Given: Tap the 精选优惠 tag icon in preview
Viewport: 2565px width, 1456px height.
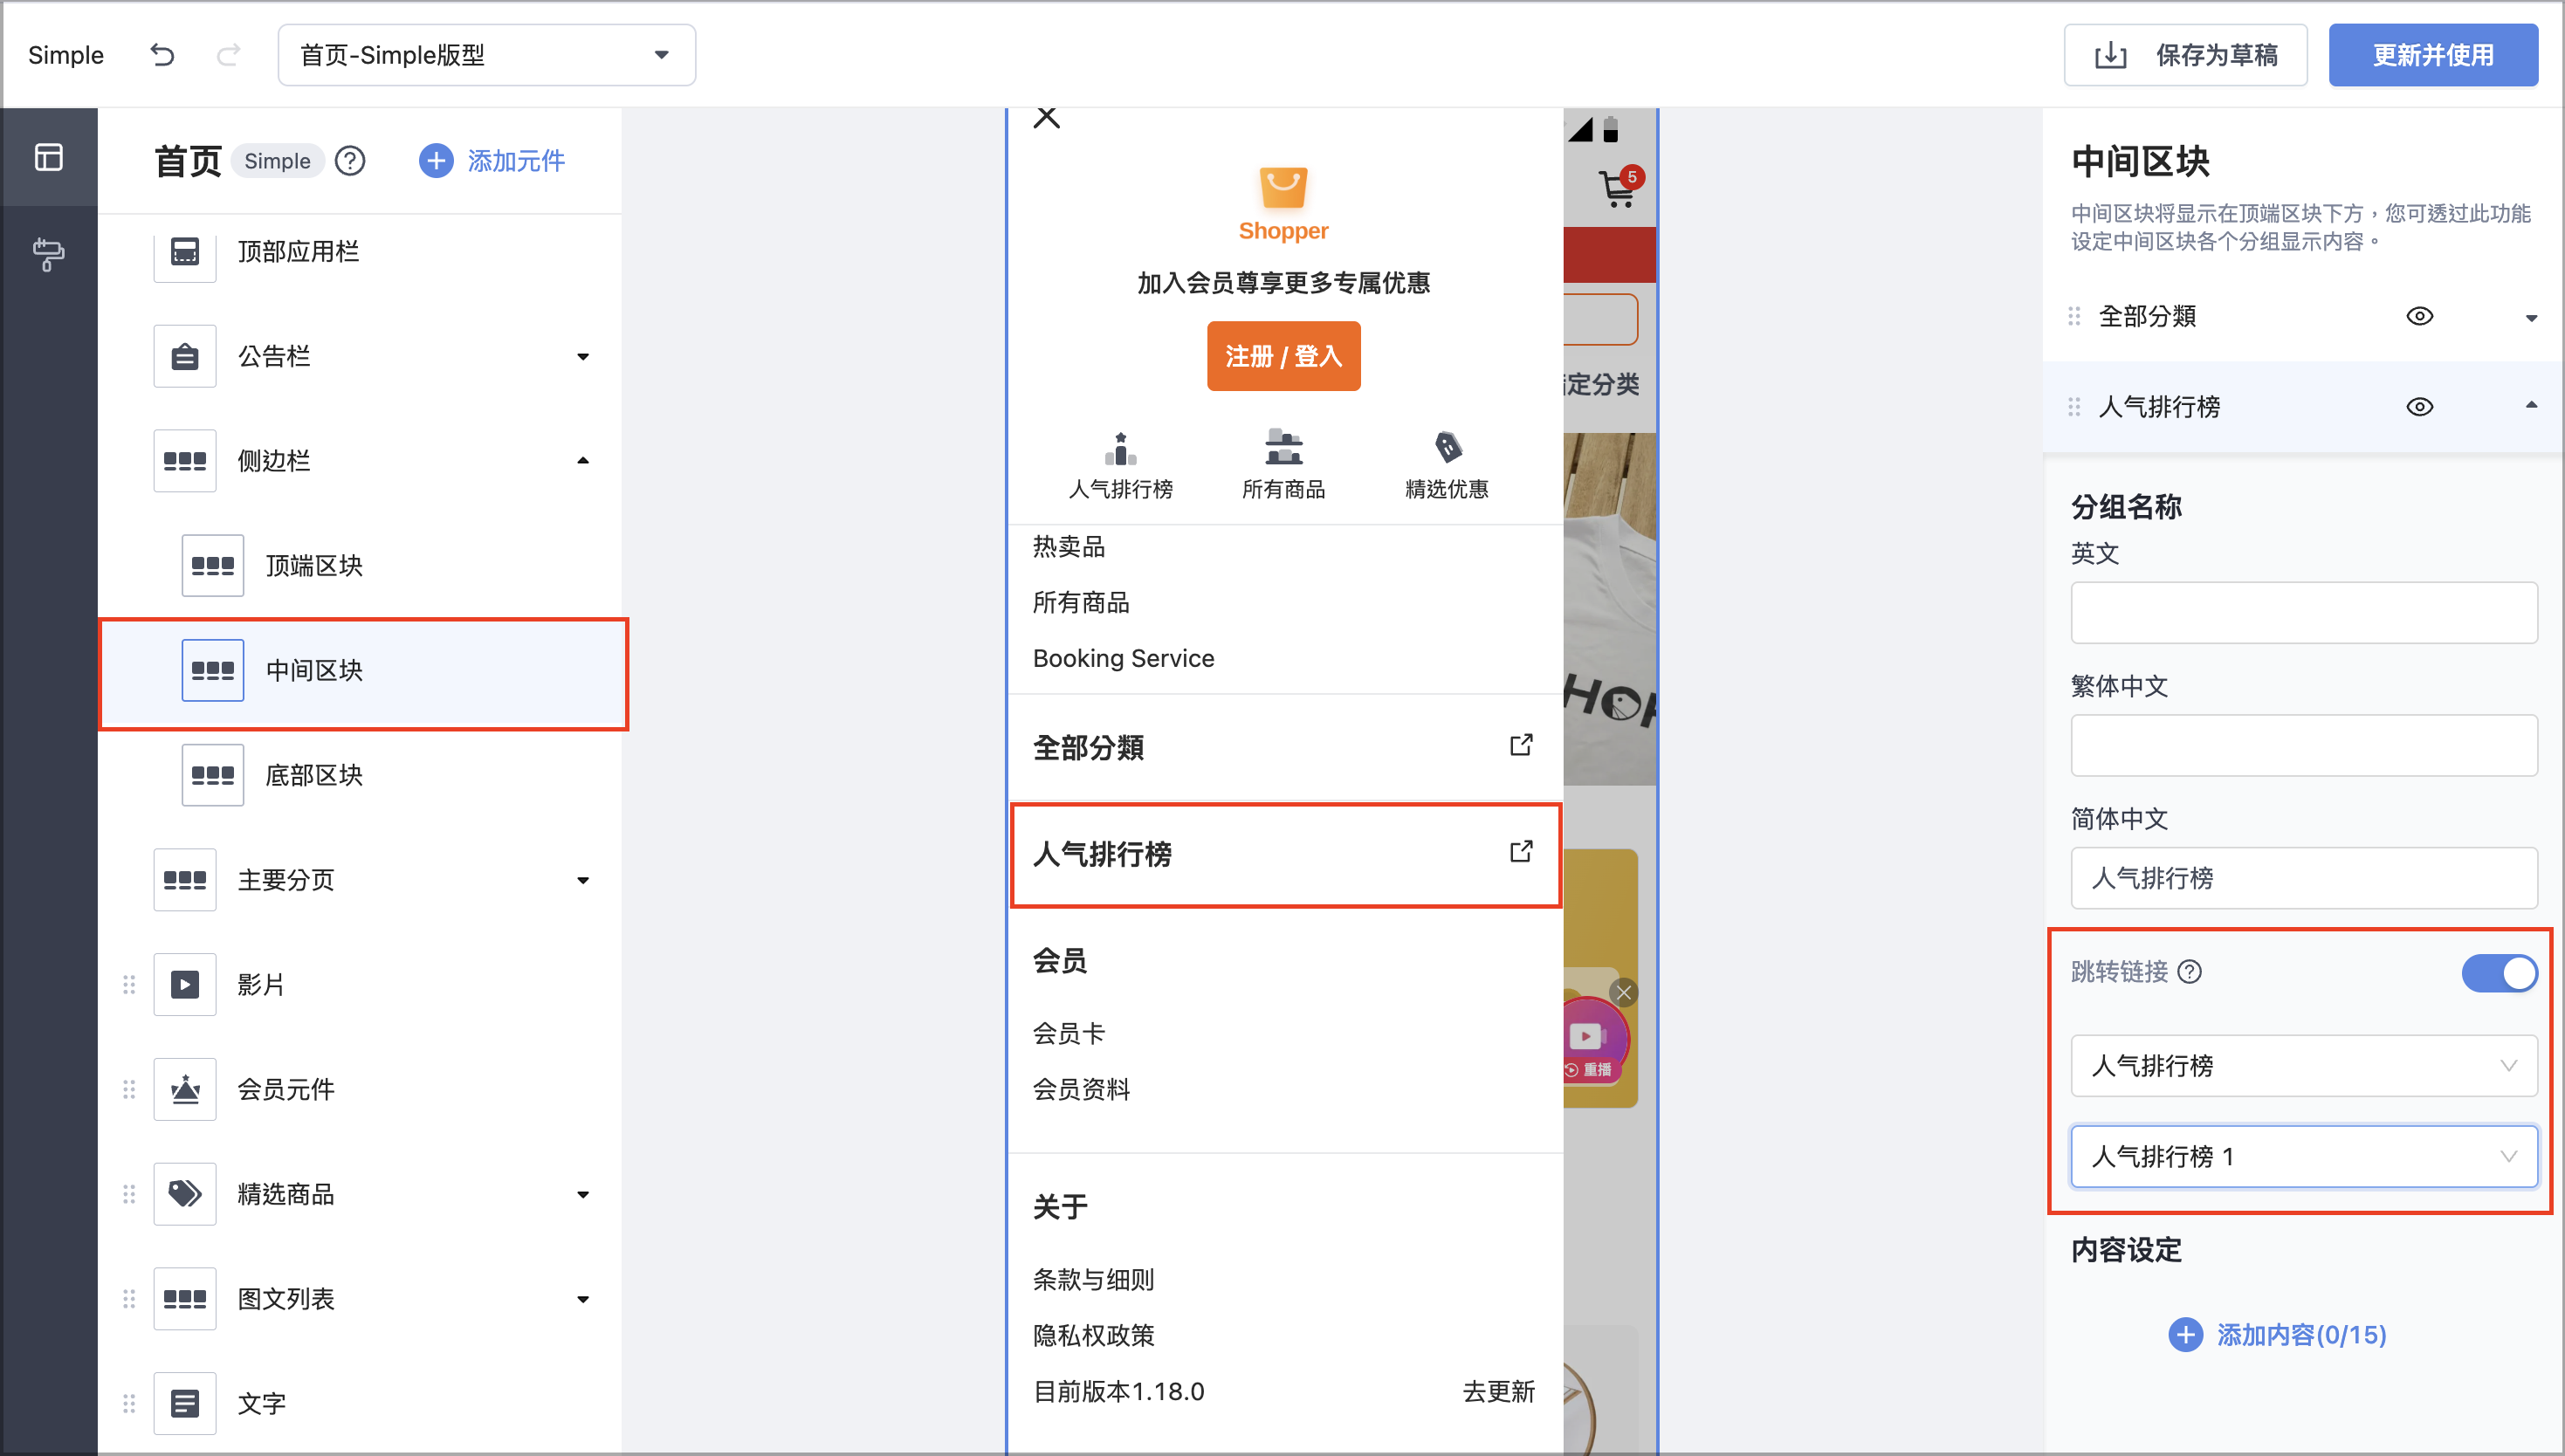Looking at the screenshot, I should (x=1447, y=447).
